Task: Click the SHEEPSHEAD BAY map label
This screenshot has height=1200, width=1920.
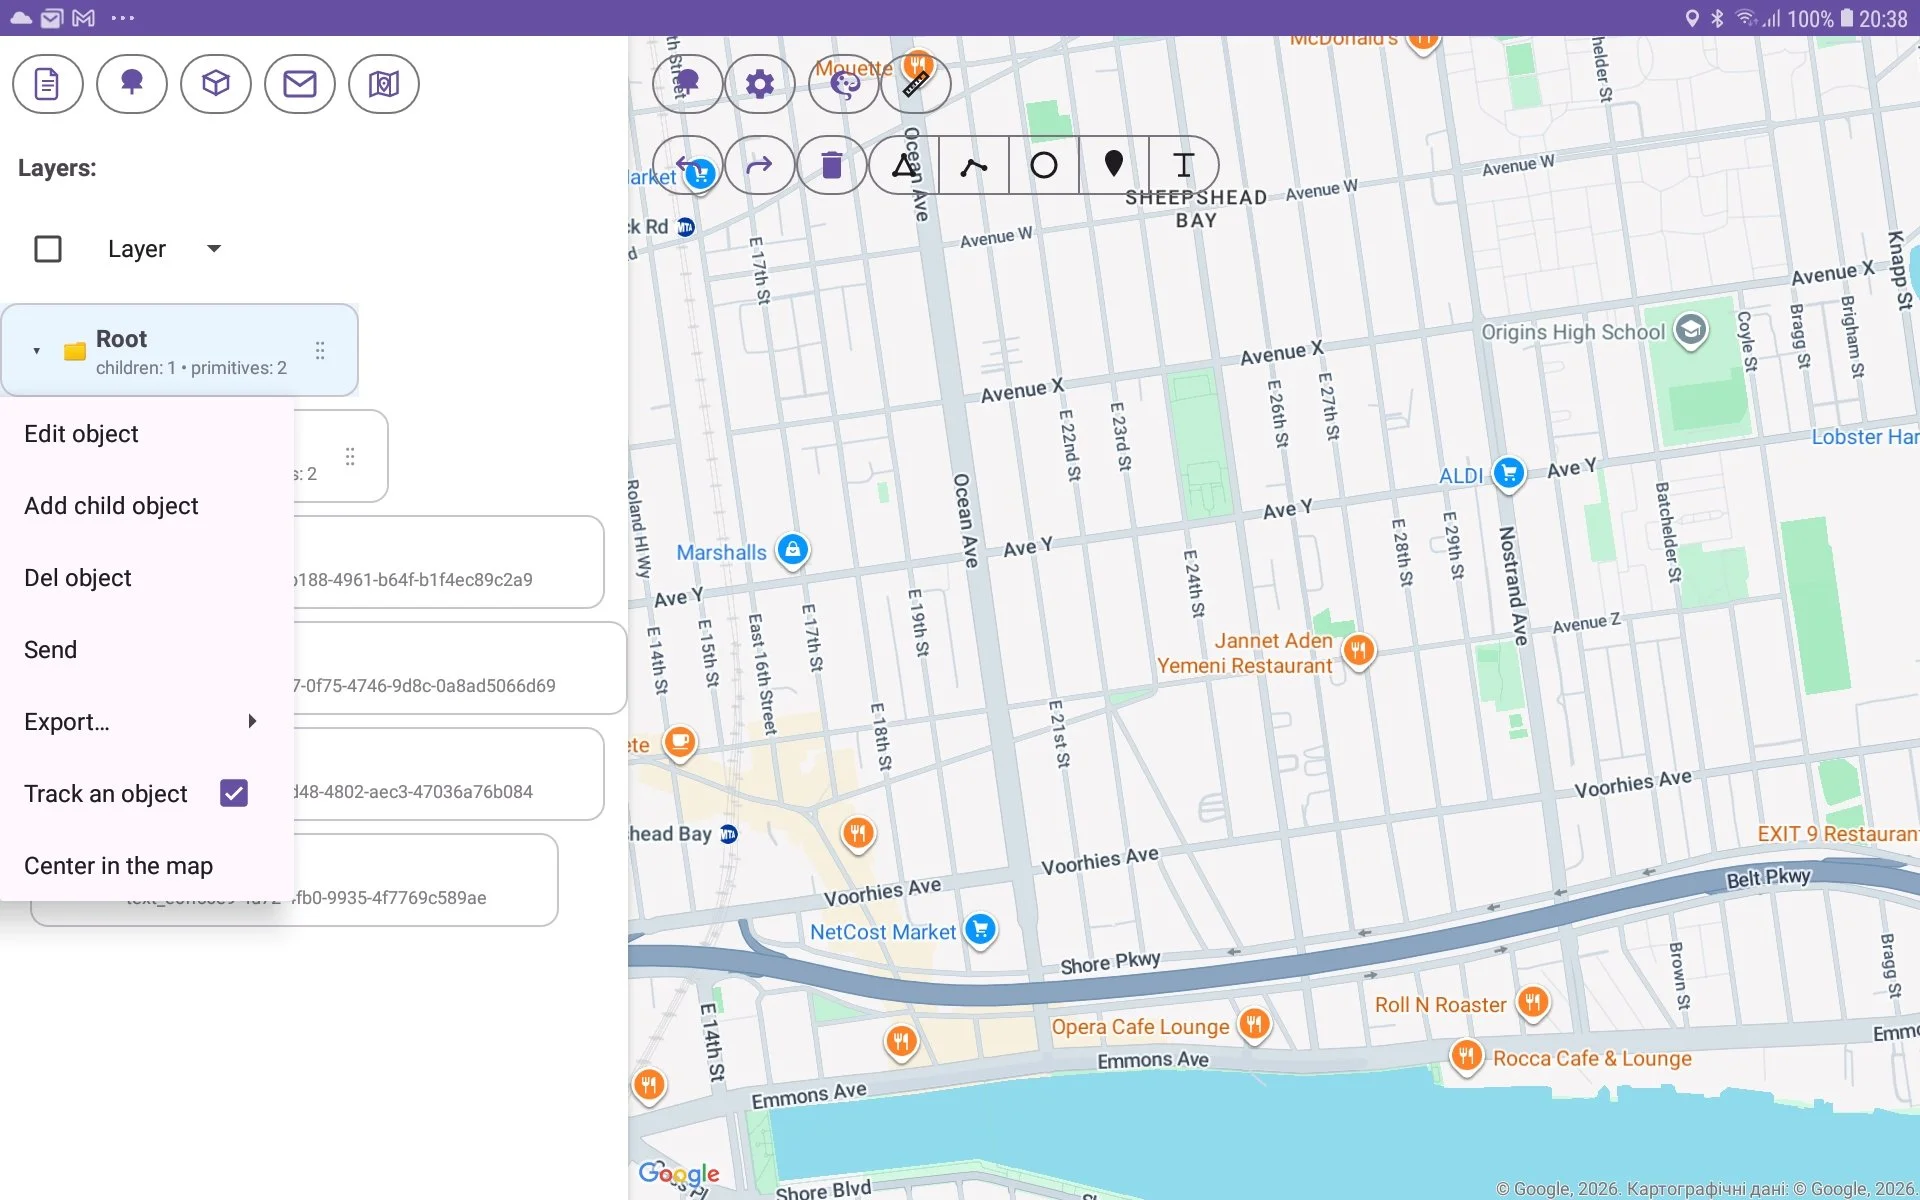Action: 1196,209
